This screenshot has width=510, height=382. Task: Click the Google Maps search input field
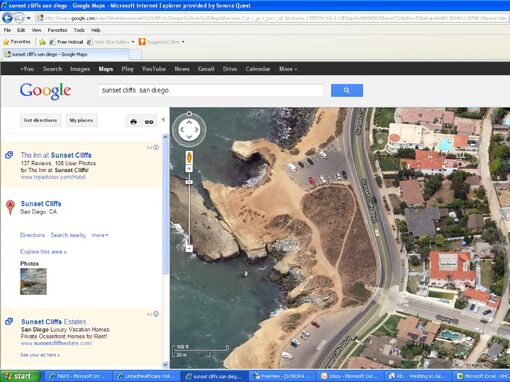(211, 90)
